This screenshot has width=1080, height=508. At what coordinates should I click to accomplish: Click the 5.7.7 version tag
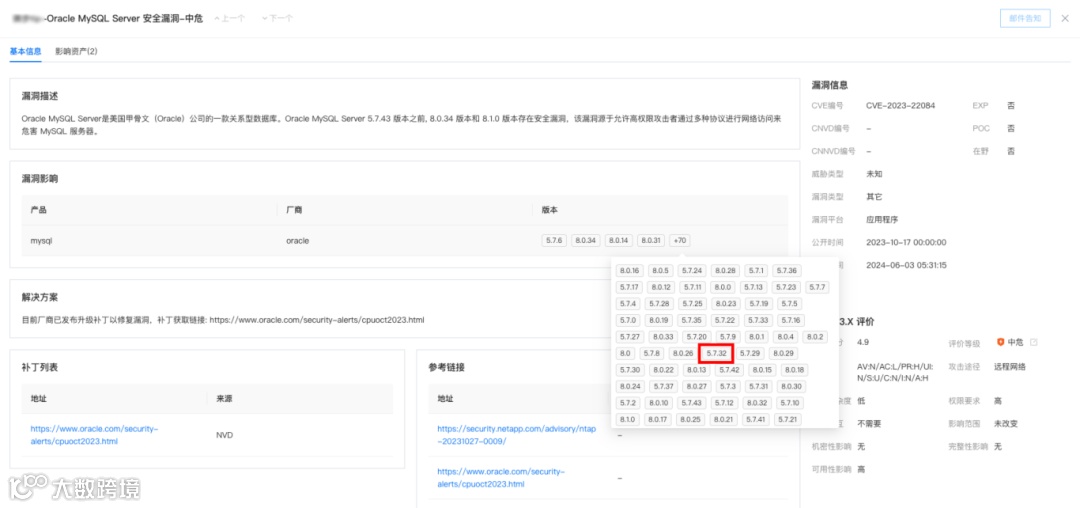coord(817,287)
